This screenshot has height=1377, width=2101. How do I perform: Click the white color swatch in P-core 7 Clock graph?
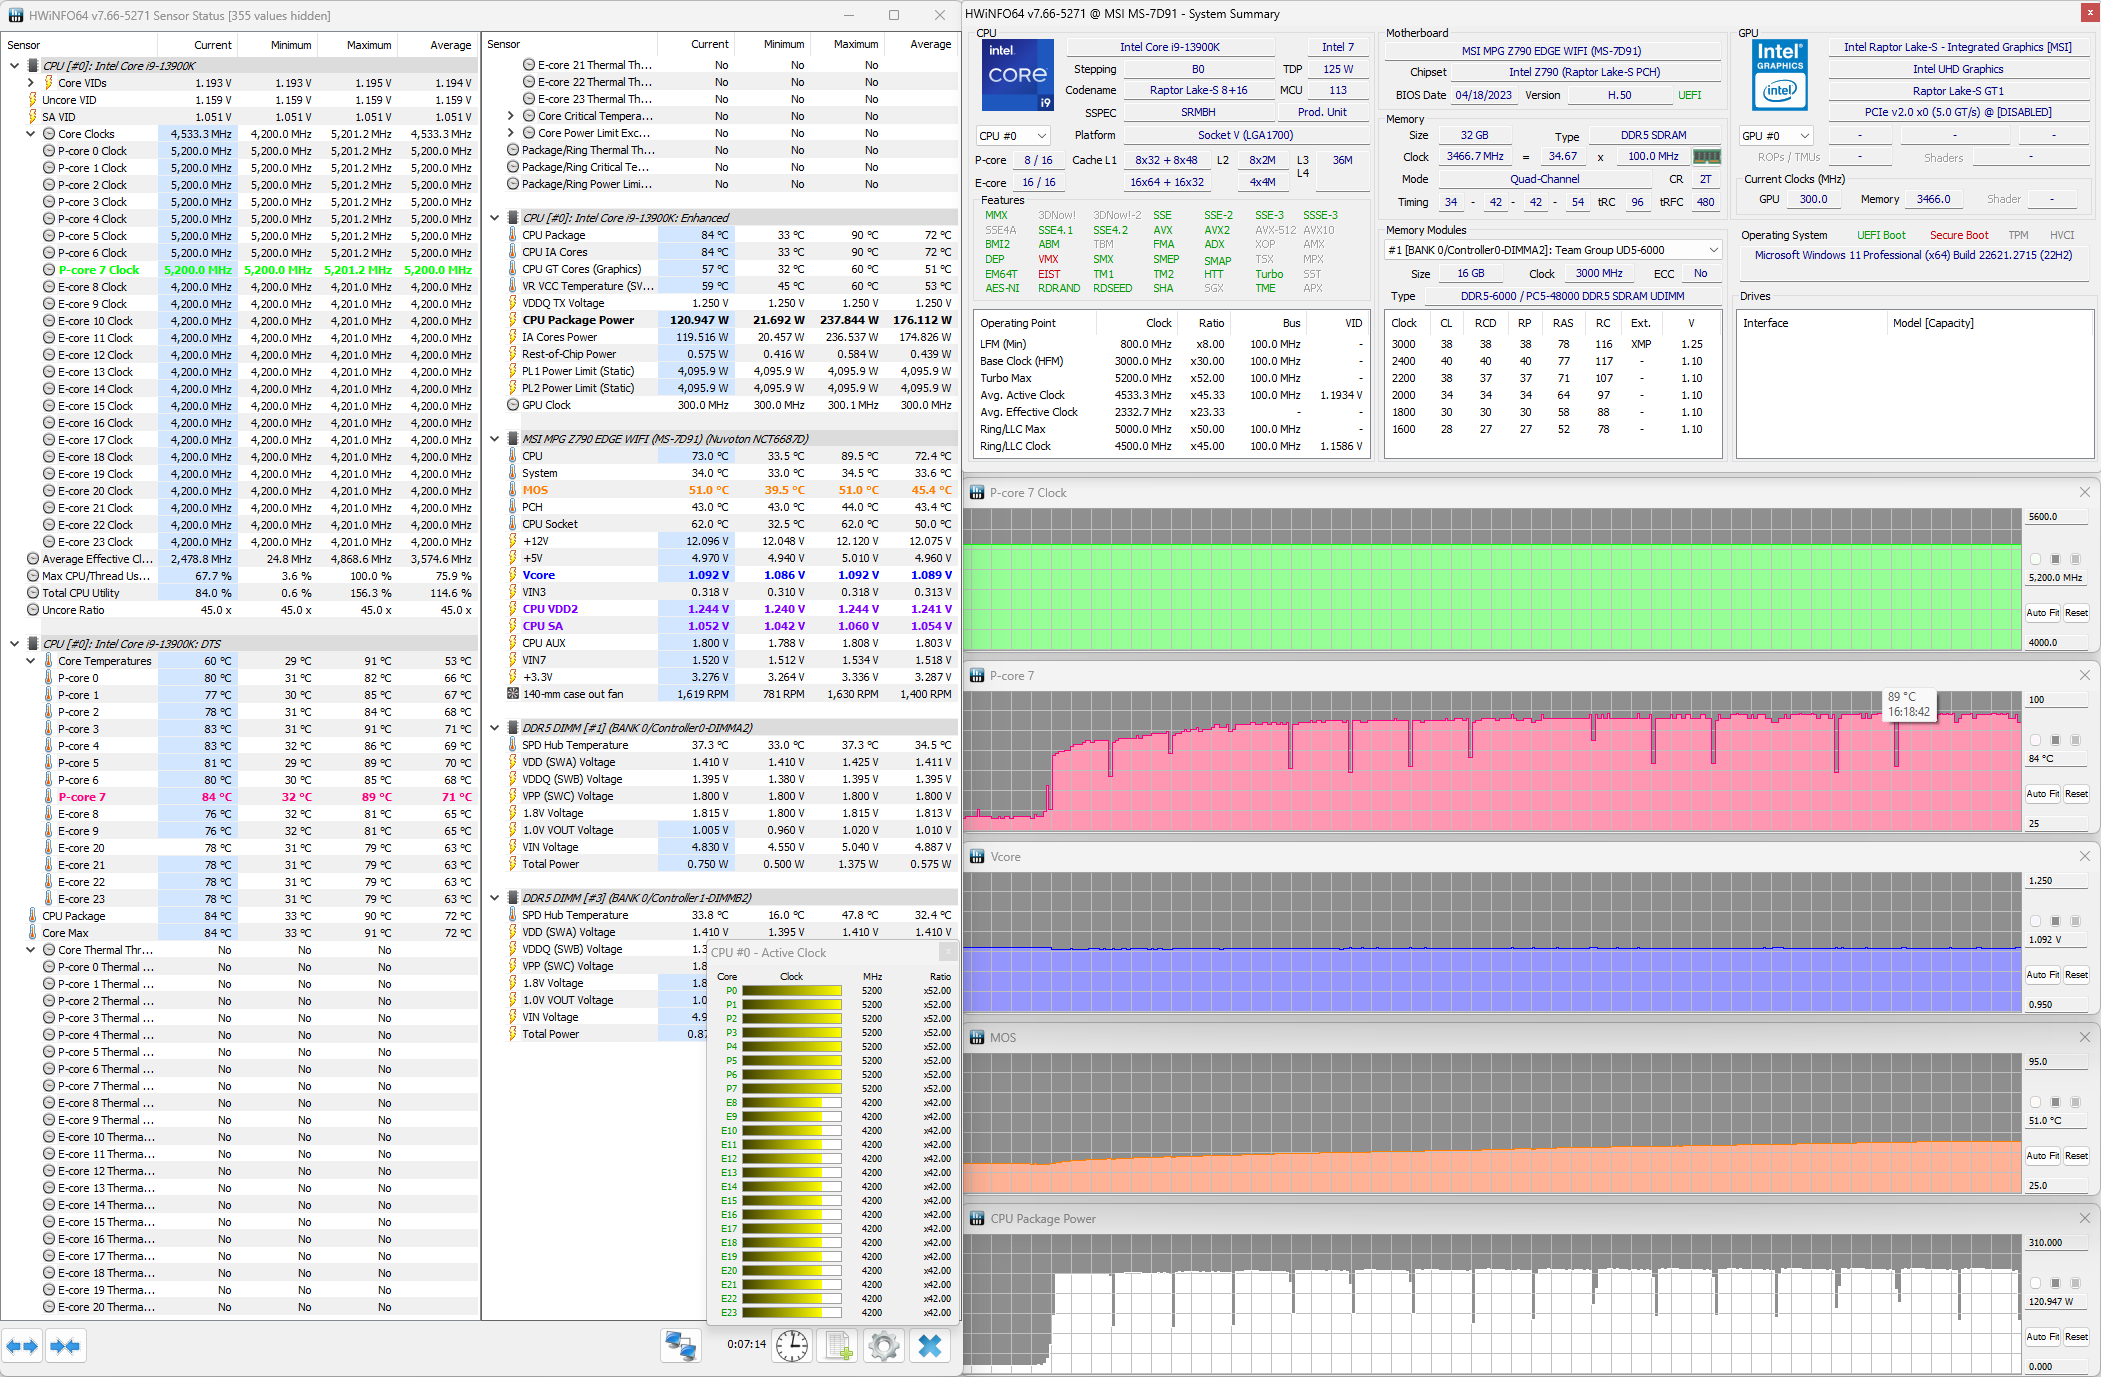[x=2035, y=559]
